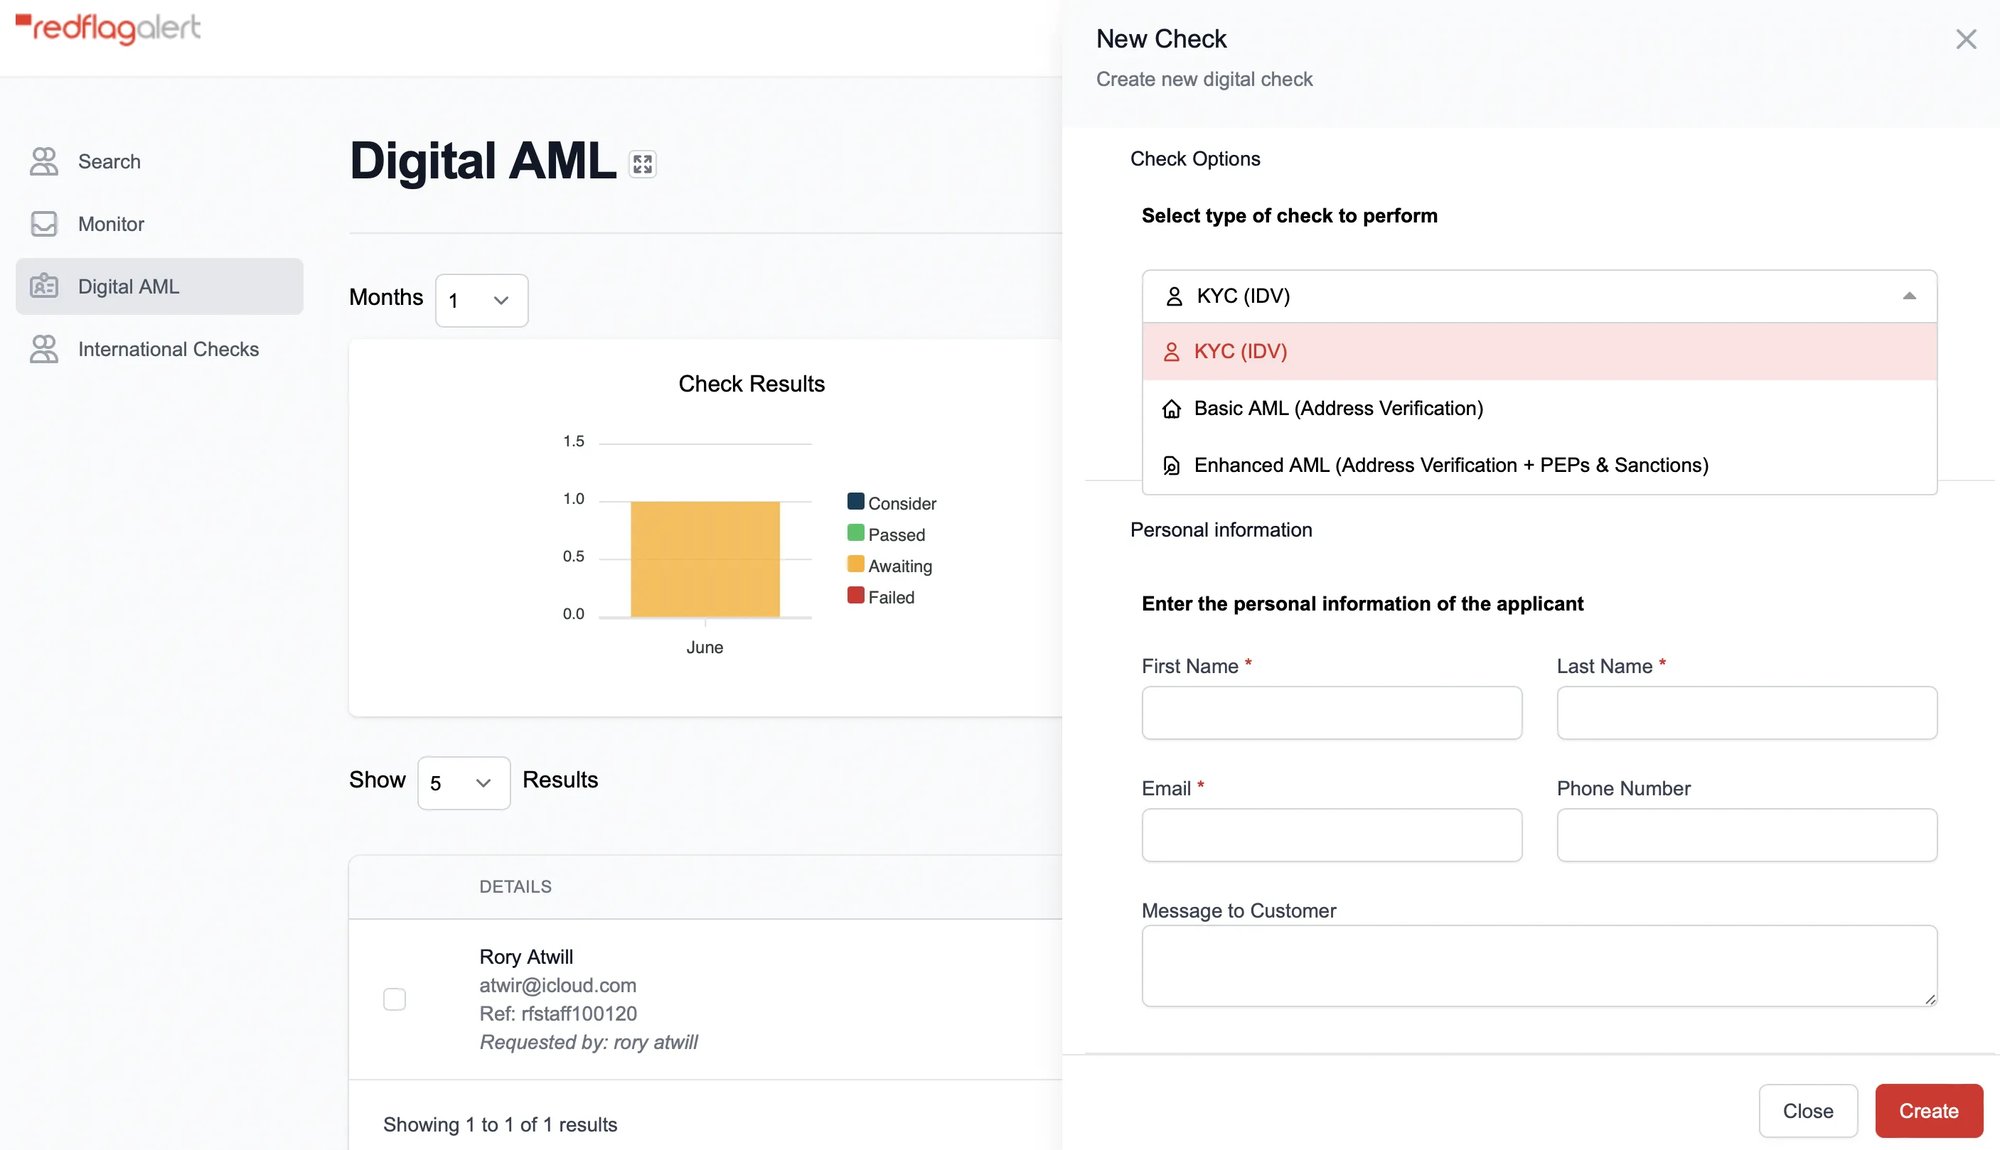Click the First Name input field
Screen dimensions: 2000x1150
[1331, 712]
